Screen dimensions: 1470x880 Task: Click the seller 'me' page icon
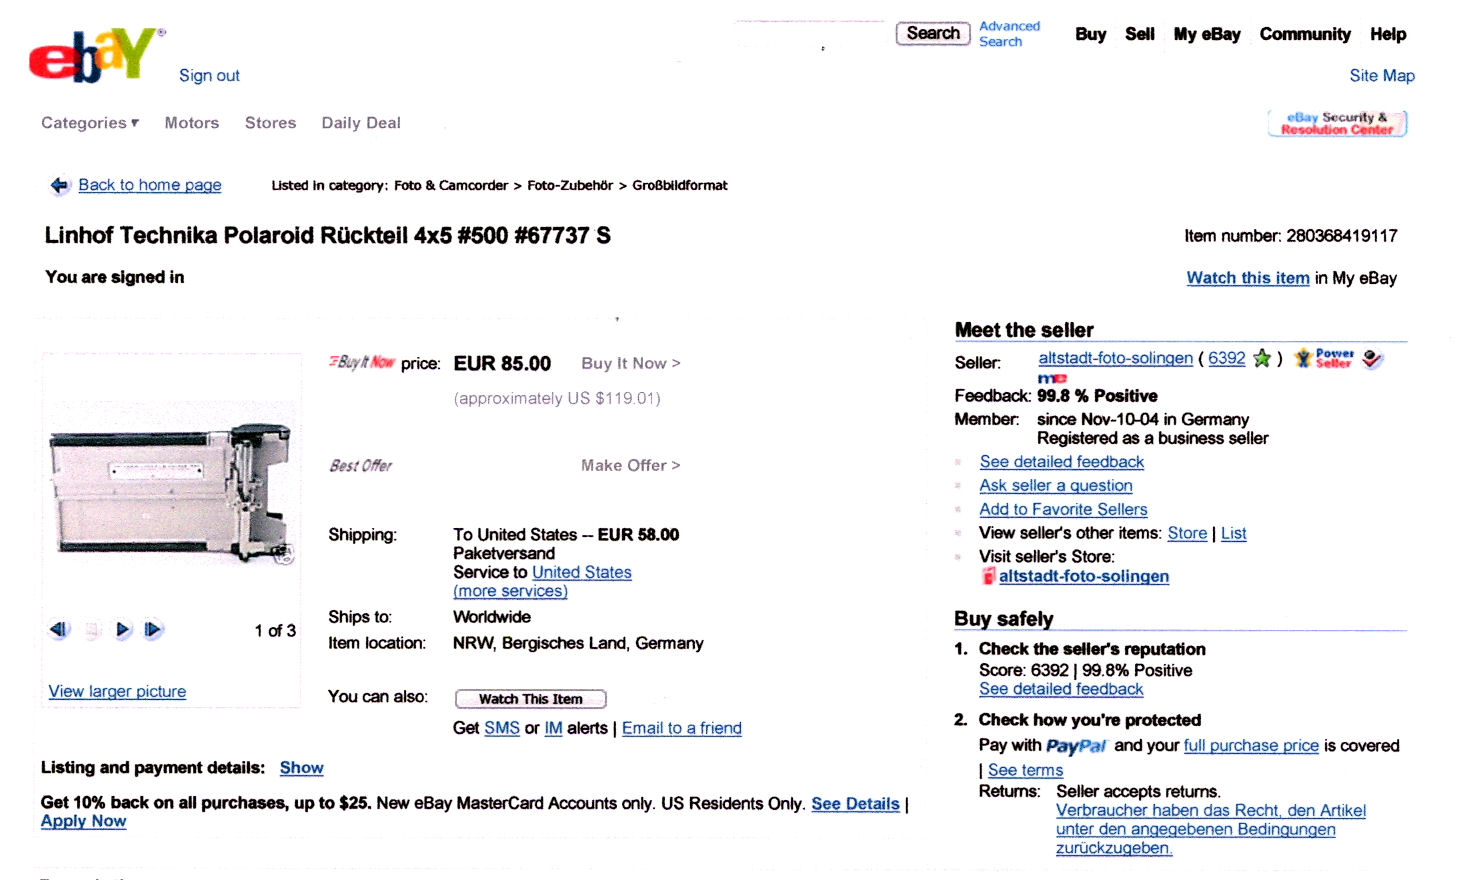tap(1052, 379)
